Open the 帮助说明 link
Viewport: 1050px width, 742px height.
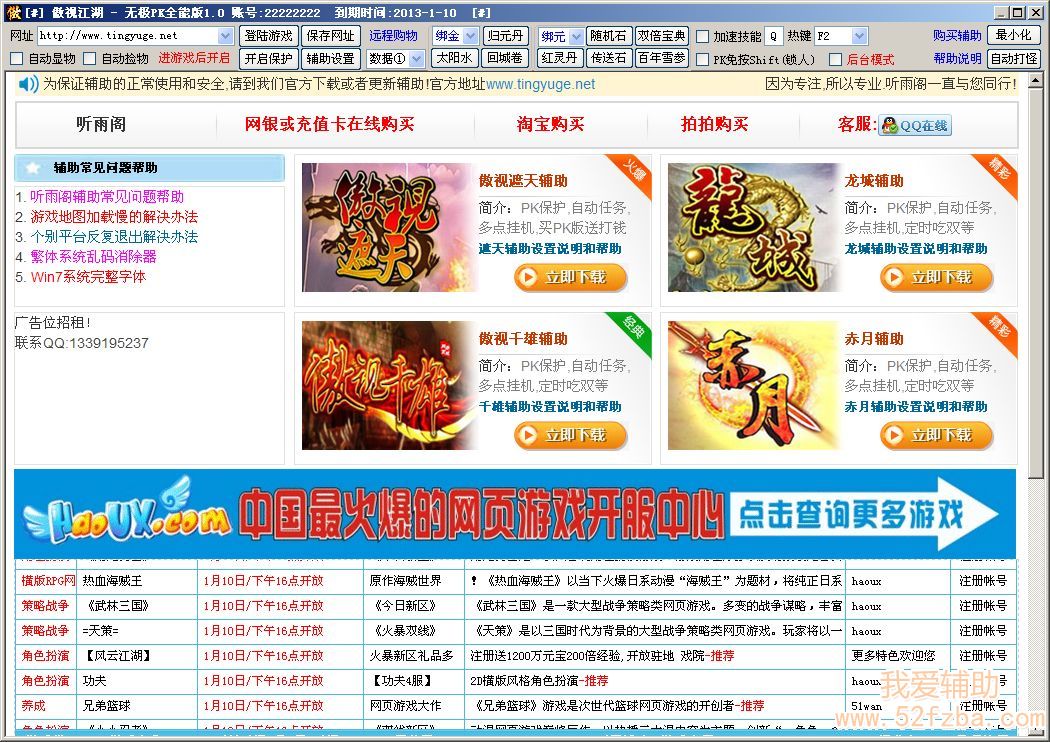(958, 59)
